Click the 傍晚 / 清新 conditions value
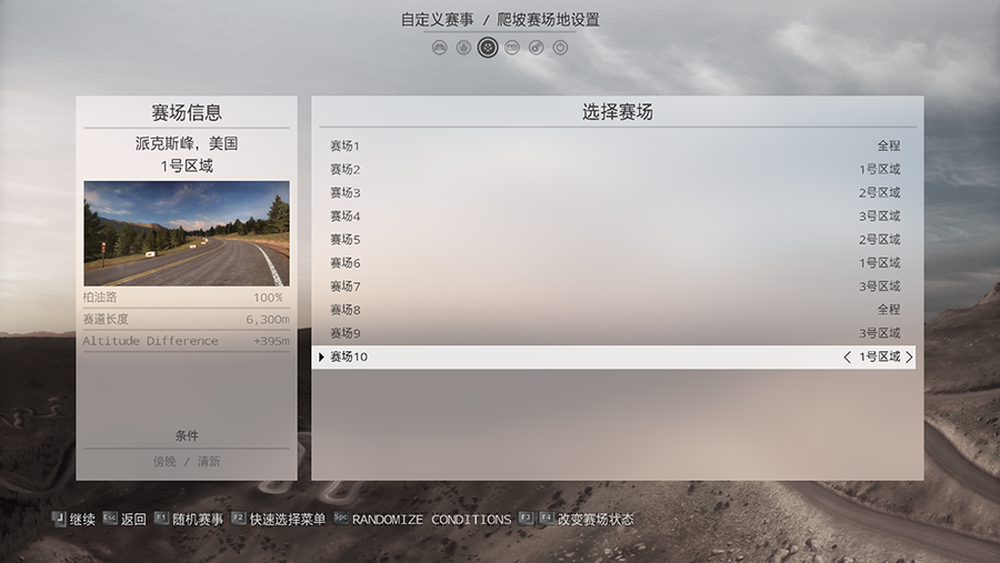This screenshot has width=1000, height=563. tap(186, 461)
